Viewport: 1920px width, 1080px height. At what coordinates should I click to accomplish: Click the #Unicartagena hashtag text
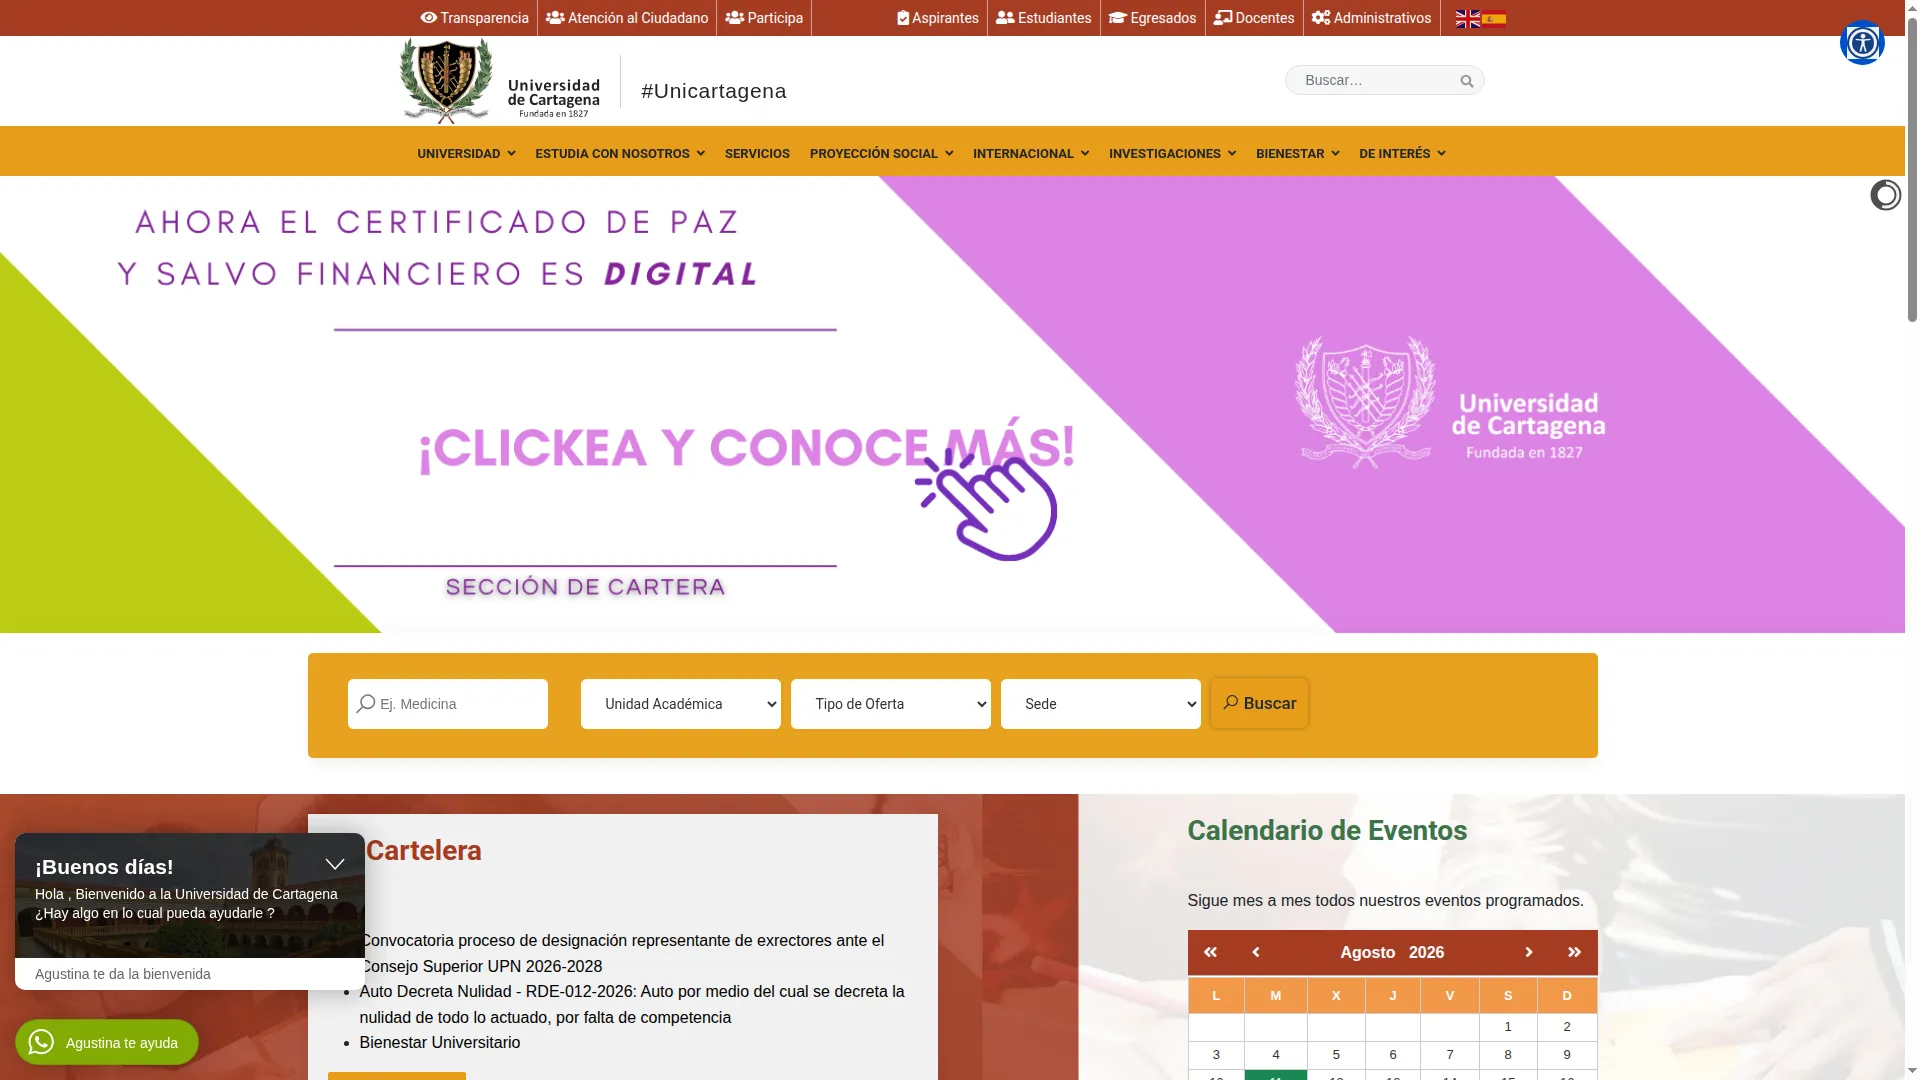(714, 91)
